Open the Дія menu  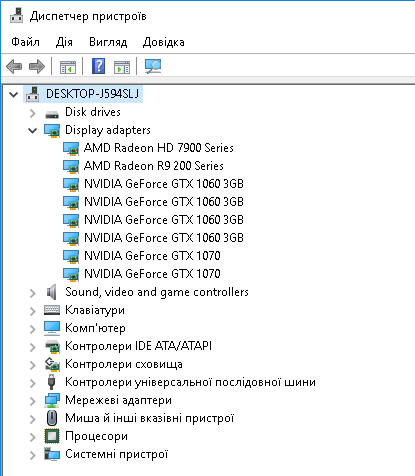tap(64, 42)
